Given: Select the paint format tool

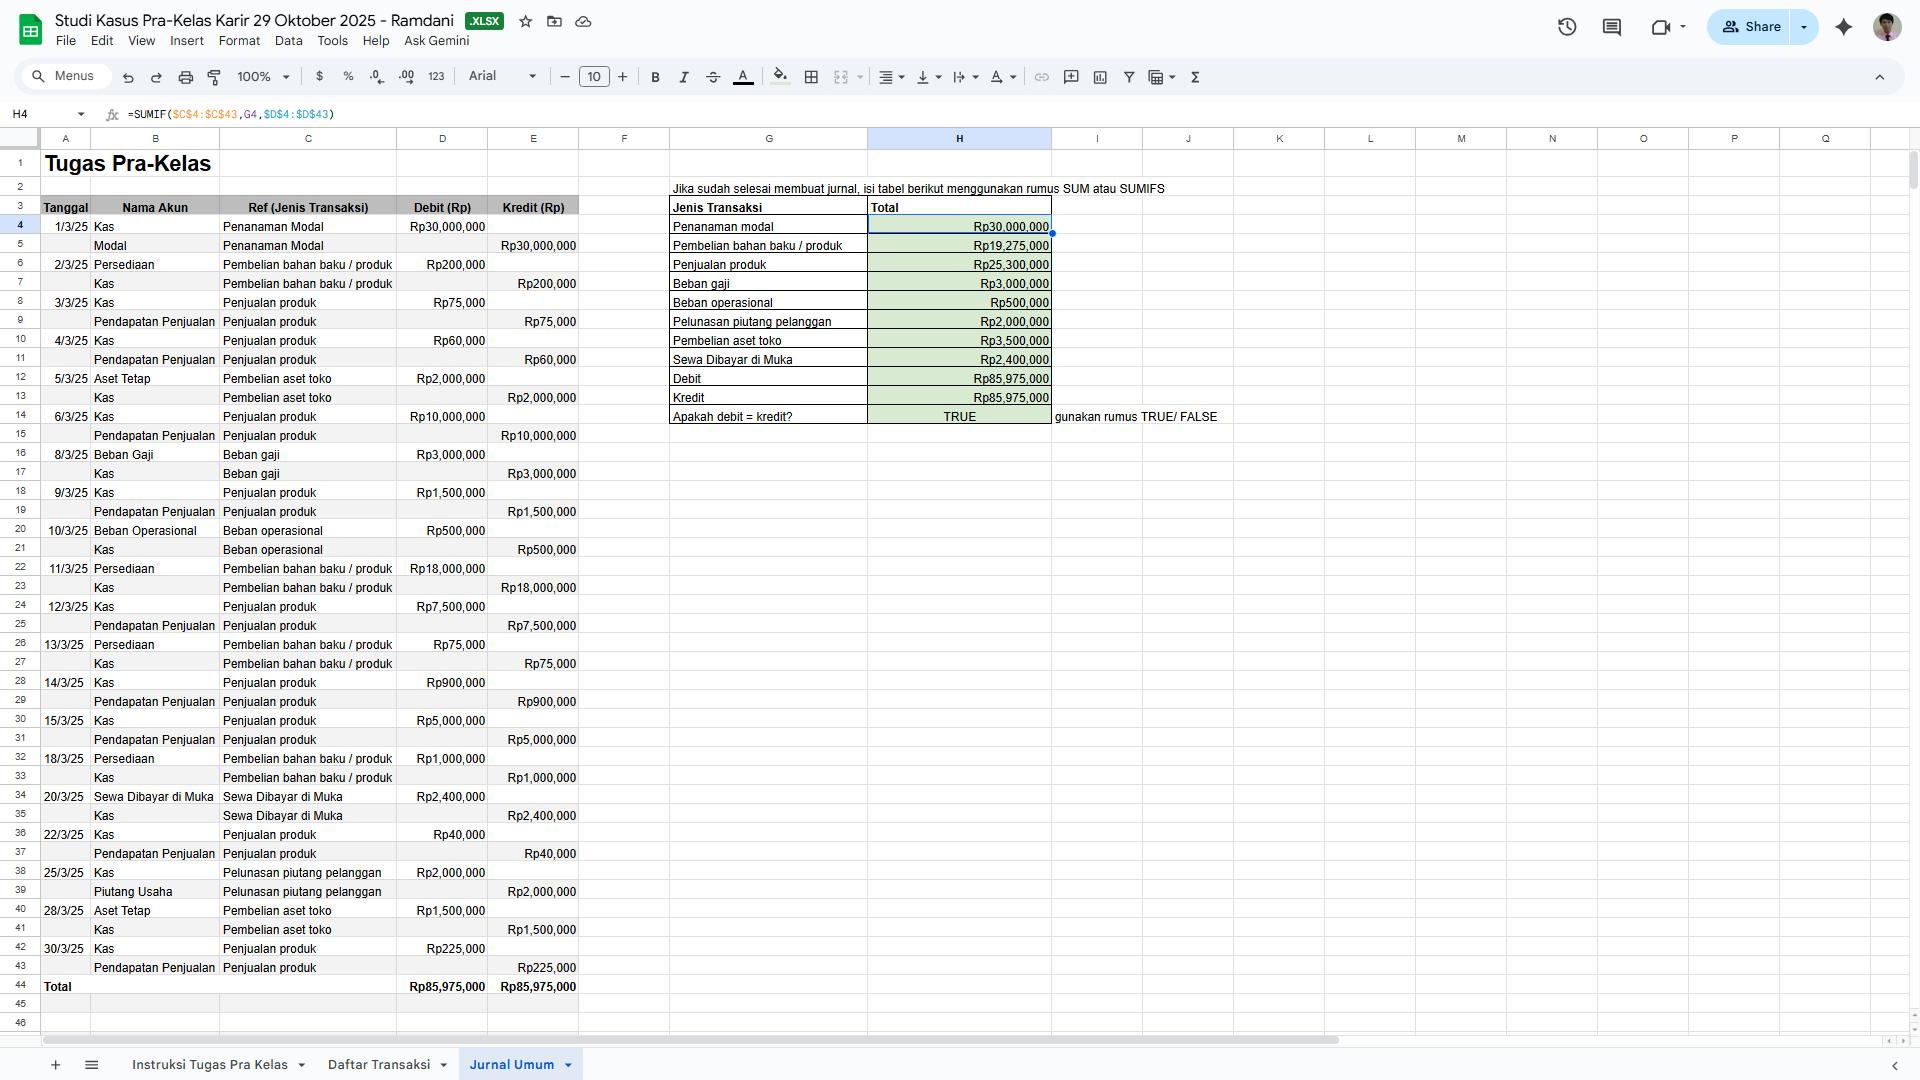Looking at the screenshot, I should pos(214,77).
